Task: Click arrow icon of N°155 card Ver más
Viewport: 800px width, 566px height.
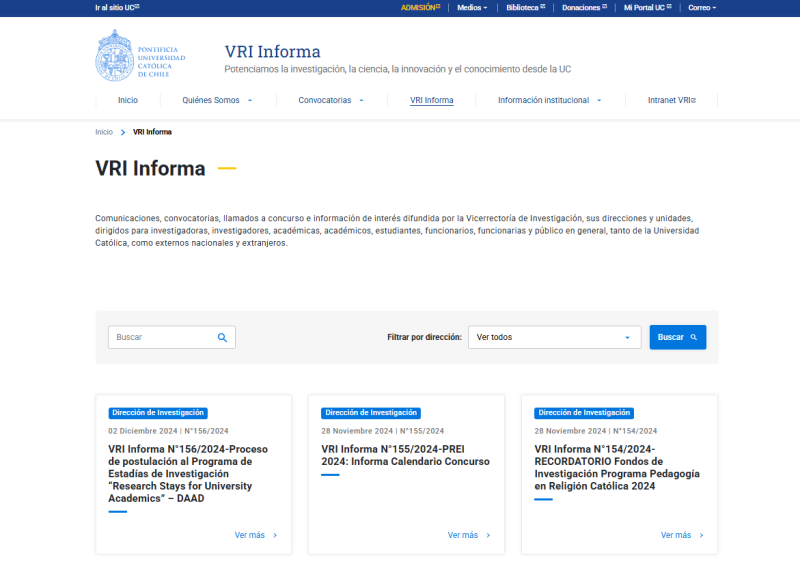Action: coord(488,535)
